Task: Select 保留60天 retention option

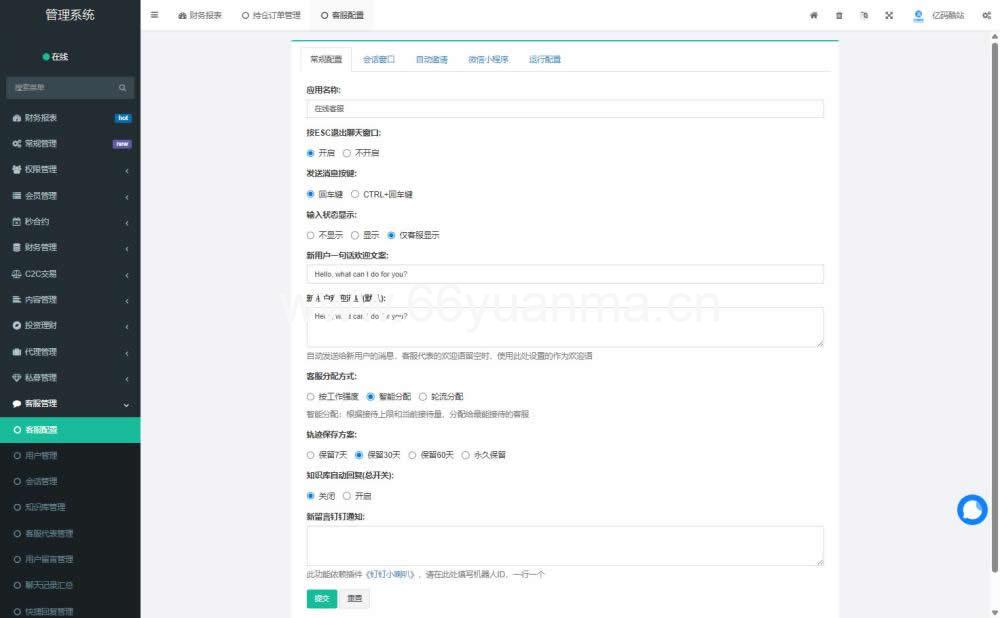Action: click(412, 455)
